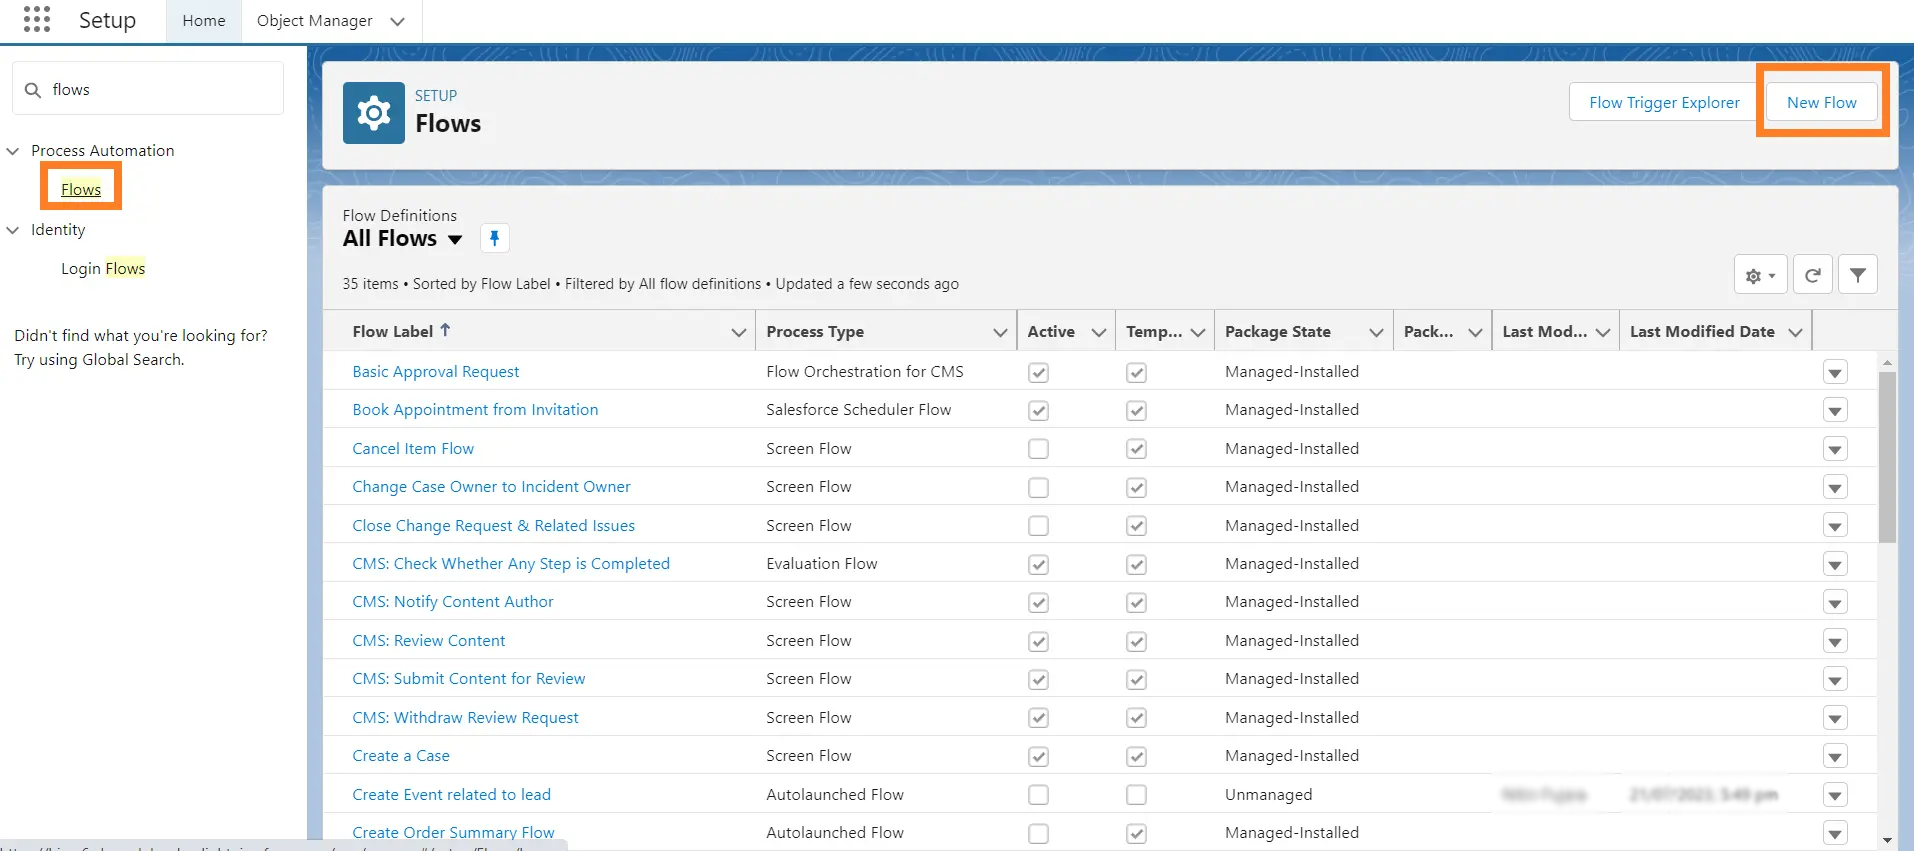1914x851 pixels.
Task: Select Flows in setup tree
Action: [81, 189]
